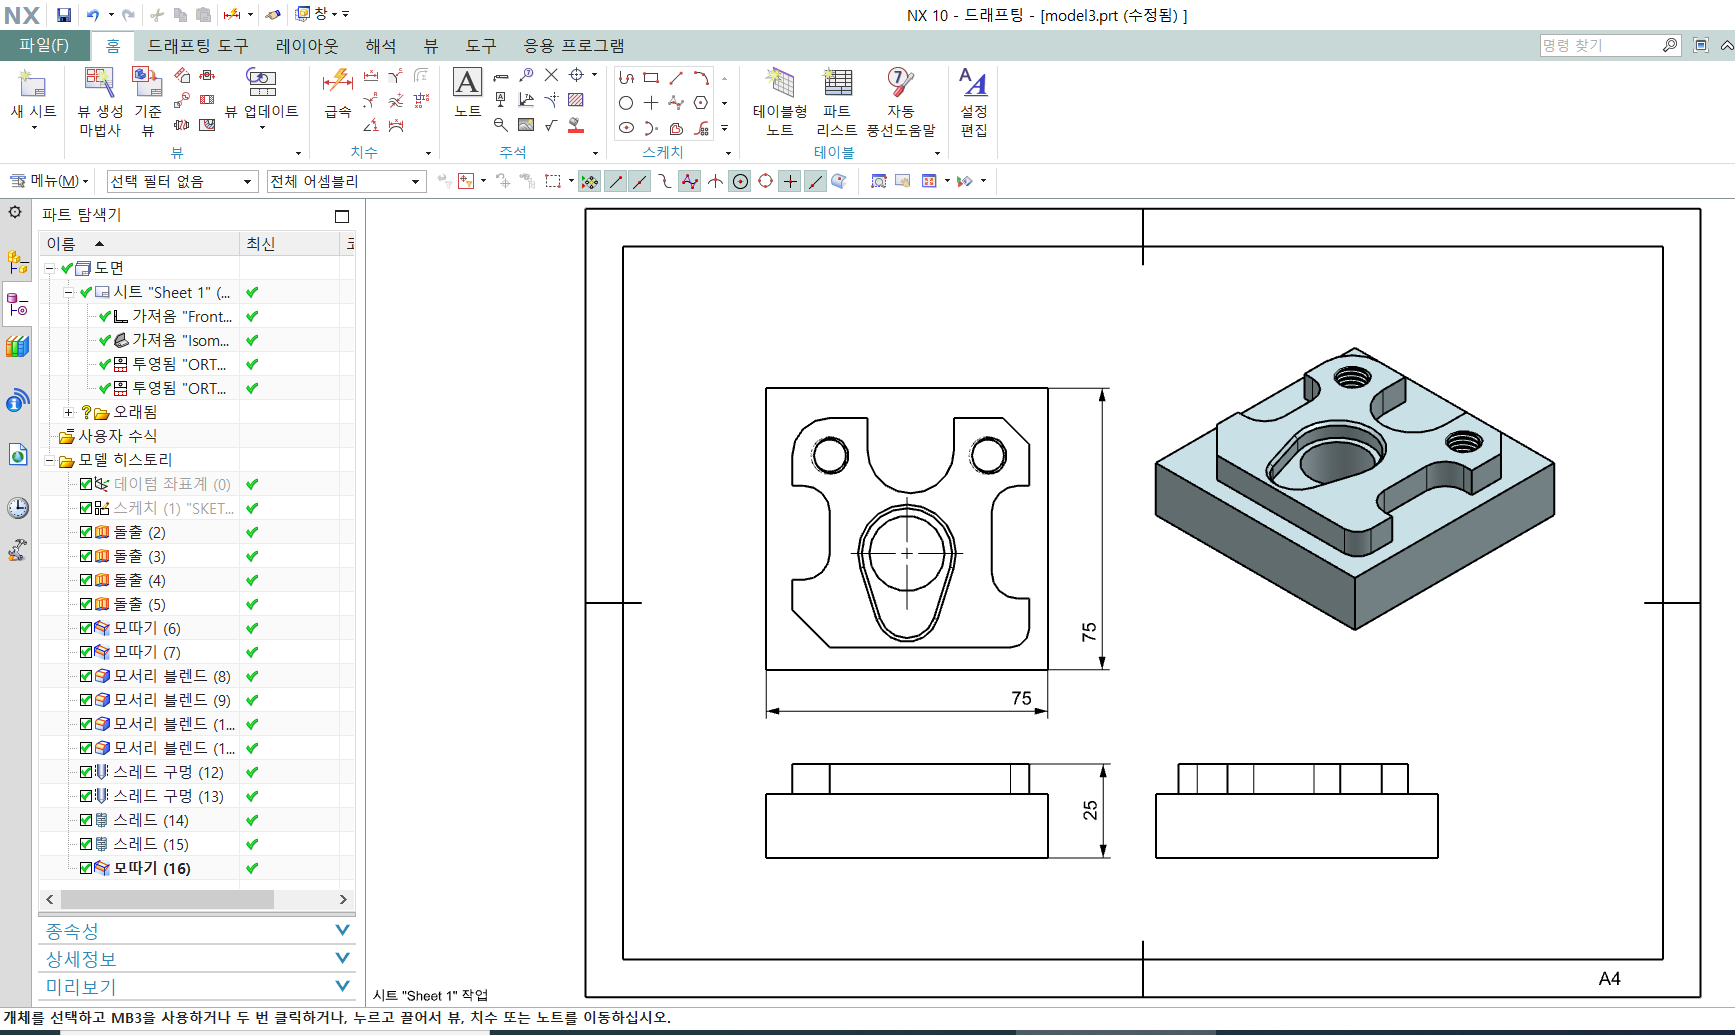Open the History clock sidebar icon
The height and width of the screenshot is (1035, 1735).
(18, 508)
